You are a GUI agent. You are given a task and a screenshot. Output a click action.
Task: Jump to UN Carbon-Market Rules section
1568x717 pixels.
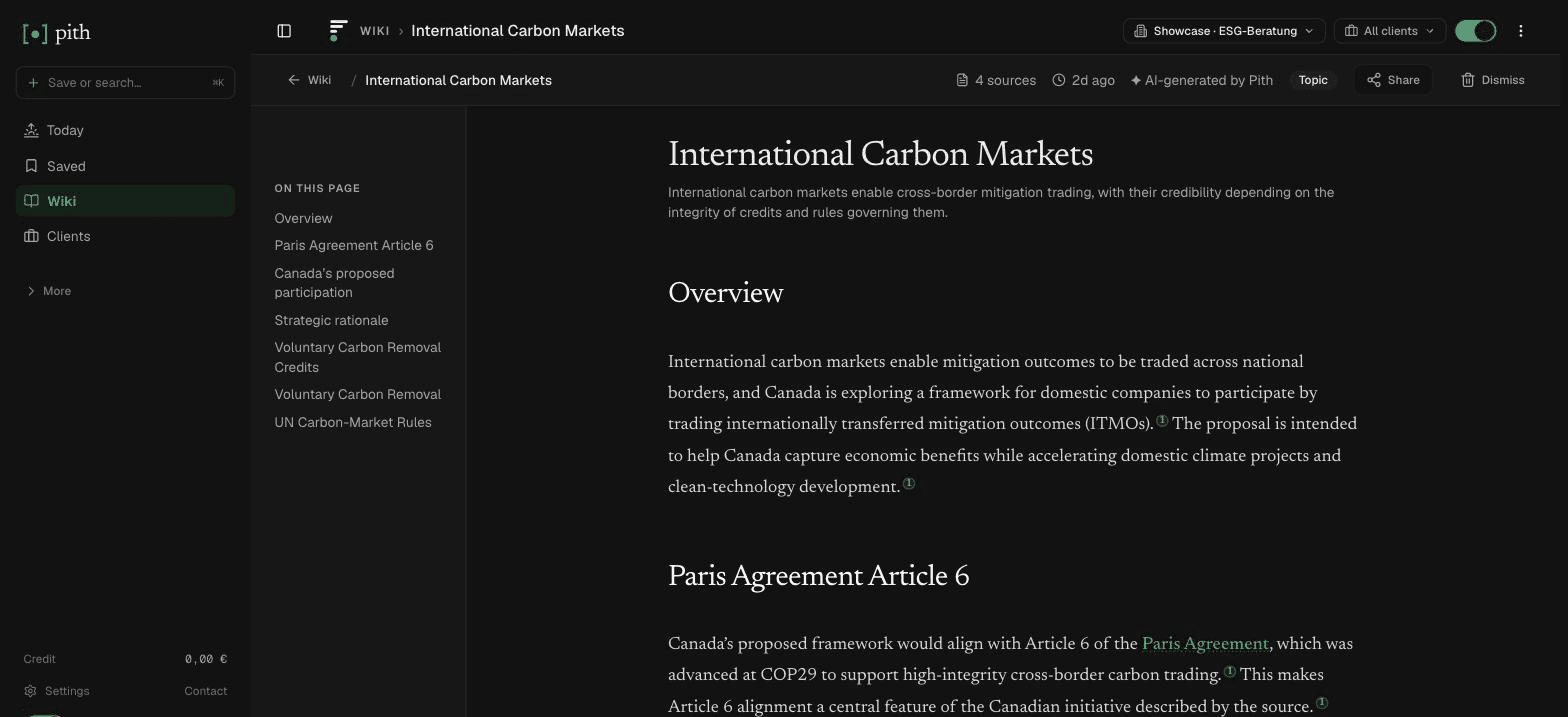coord(353,422)
